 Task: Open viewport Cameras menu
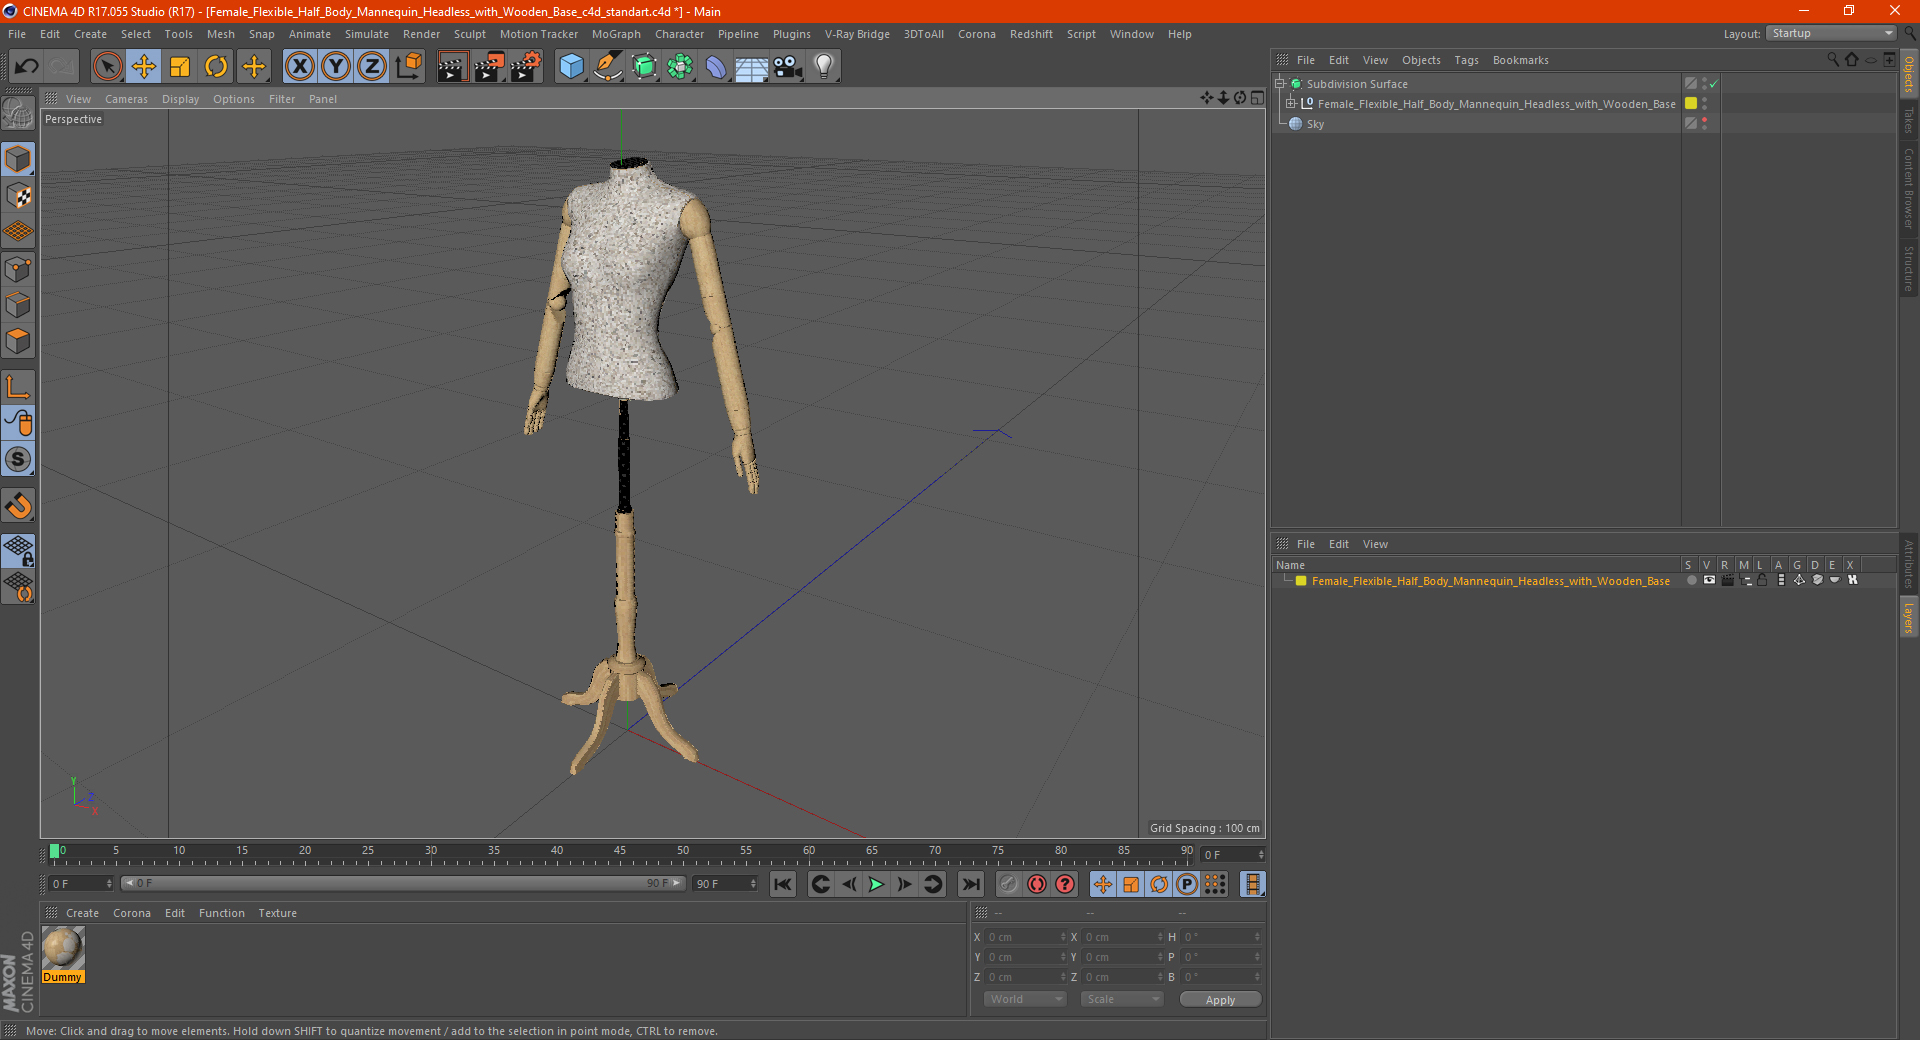tap(126, 99)
